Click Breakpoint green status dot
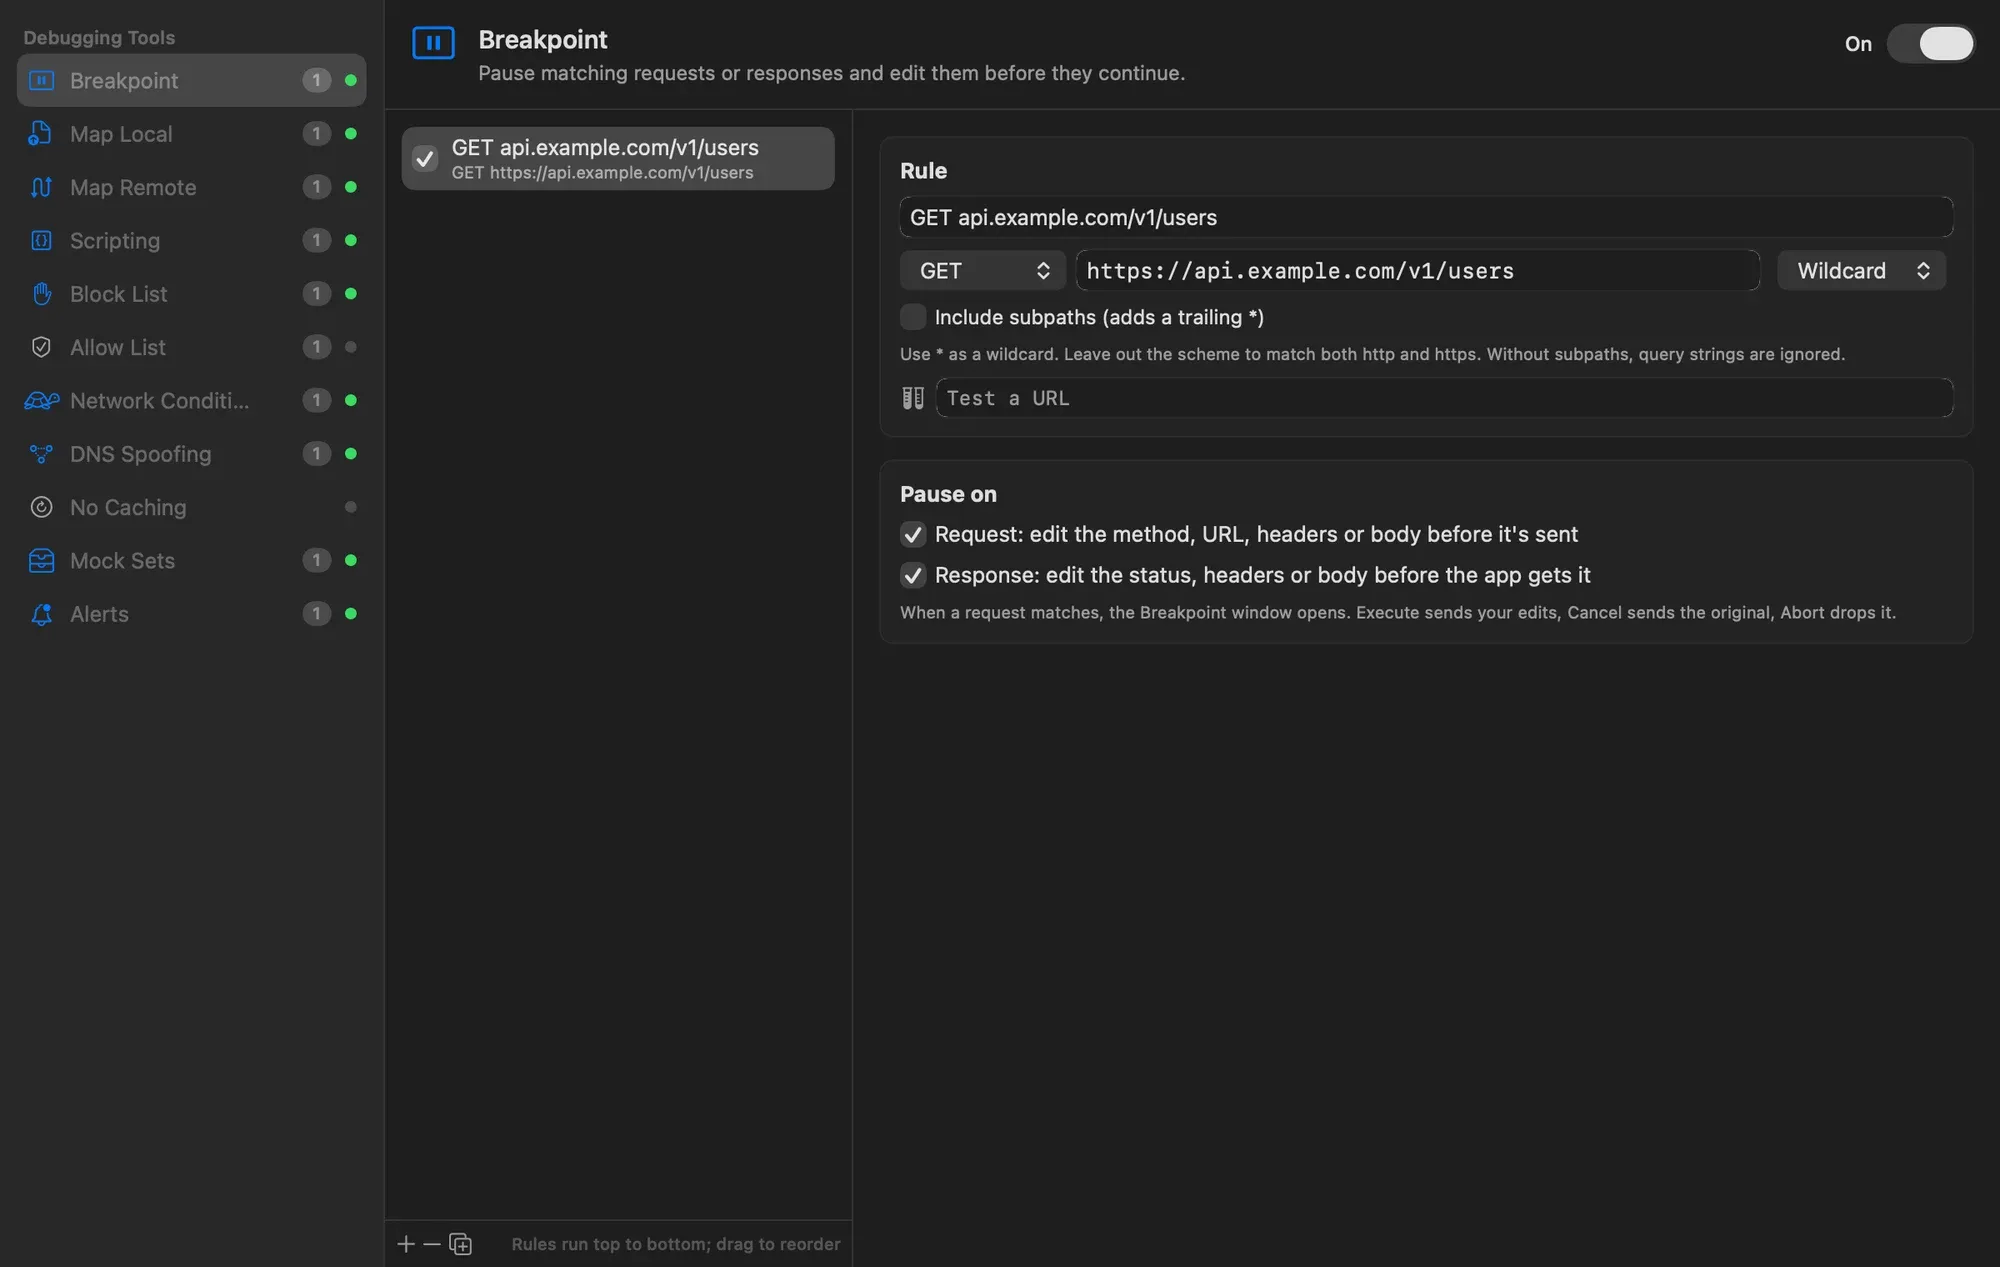 350,80
